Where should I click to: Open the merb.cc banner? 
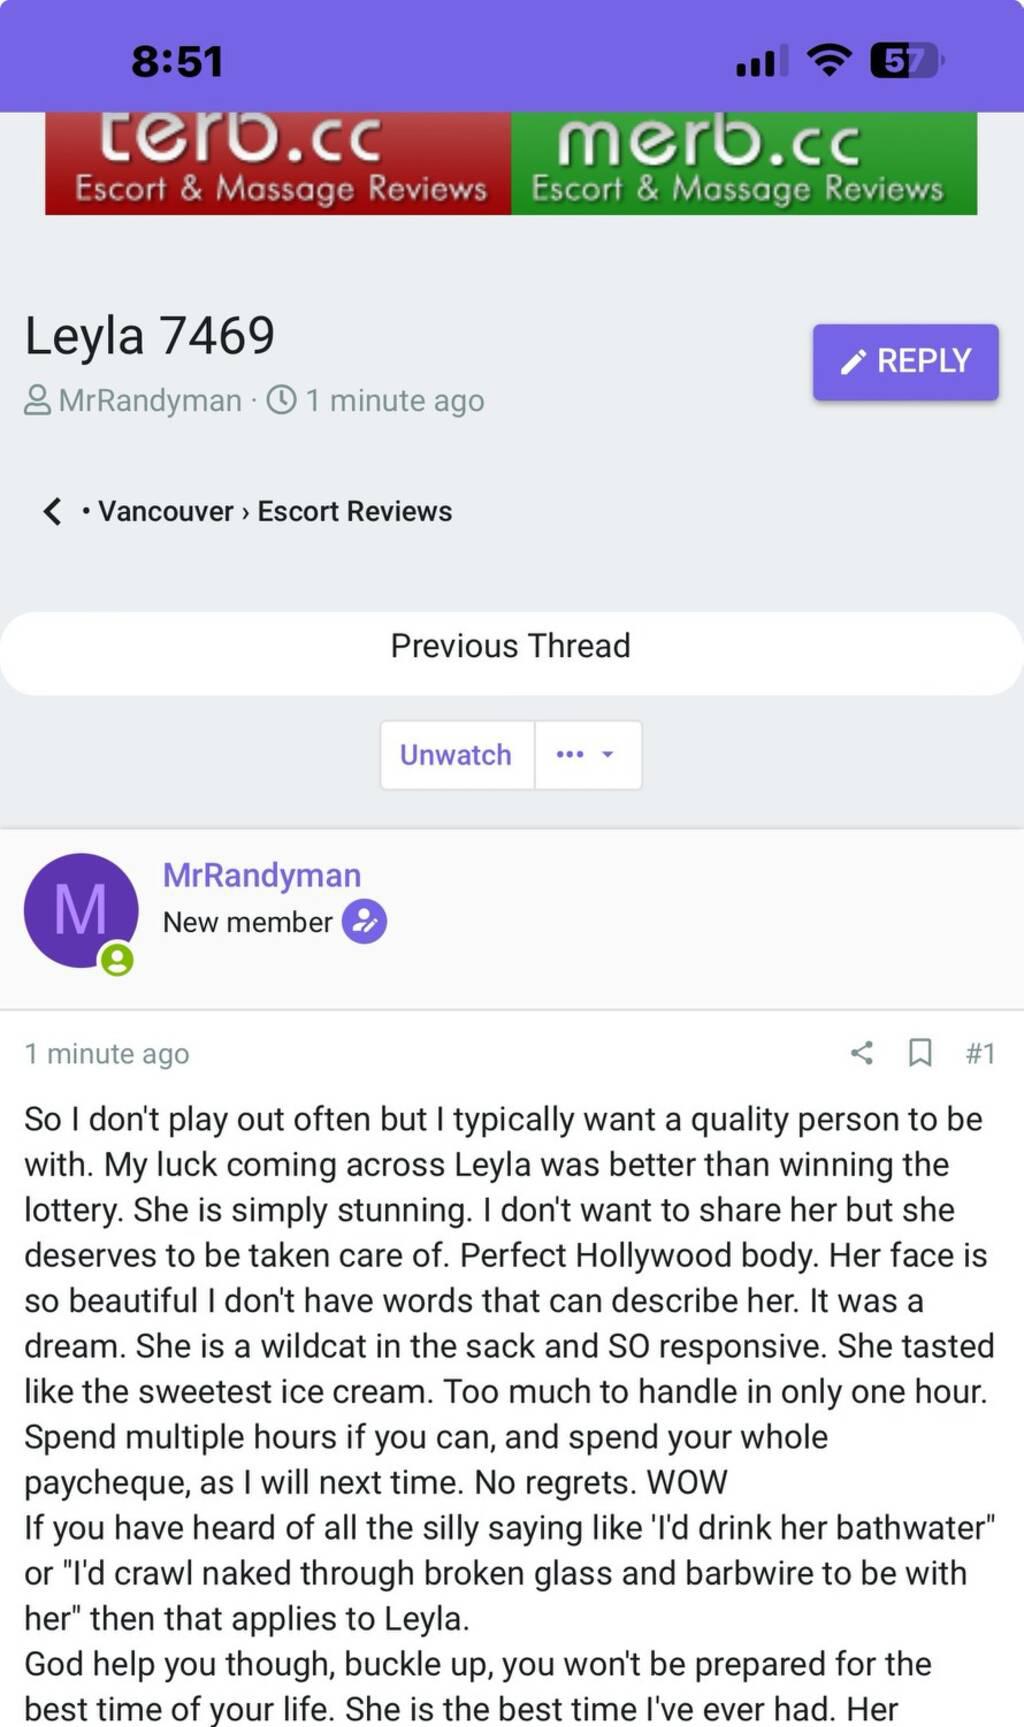pyautogui.click(x=743, y=163)
